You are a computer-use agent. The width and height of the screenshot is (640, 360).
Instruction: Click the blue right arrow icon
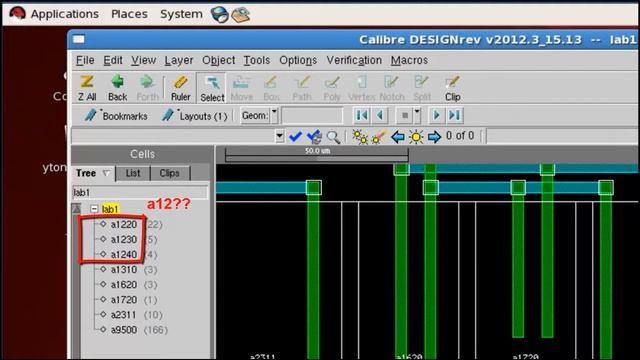(434, 137)
